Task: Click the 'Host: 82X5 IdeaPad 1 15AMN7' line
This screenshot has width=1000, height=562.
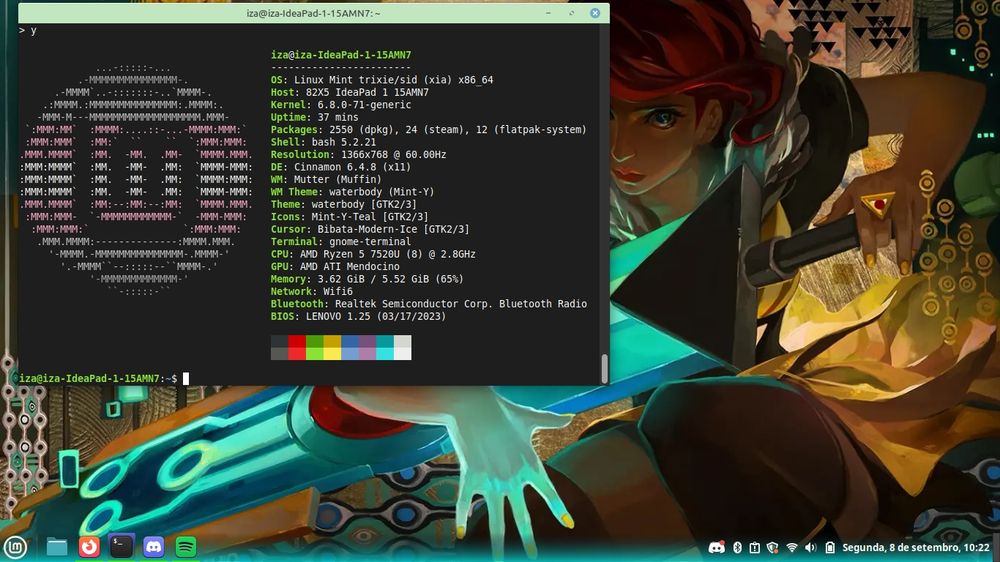Action: [x=349, y=92]
